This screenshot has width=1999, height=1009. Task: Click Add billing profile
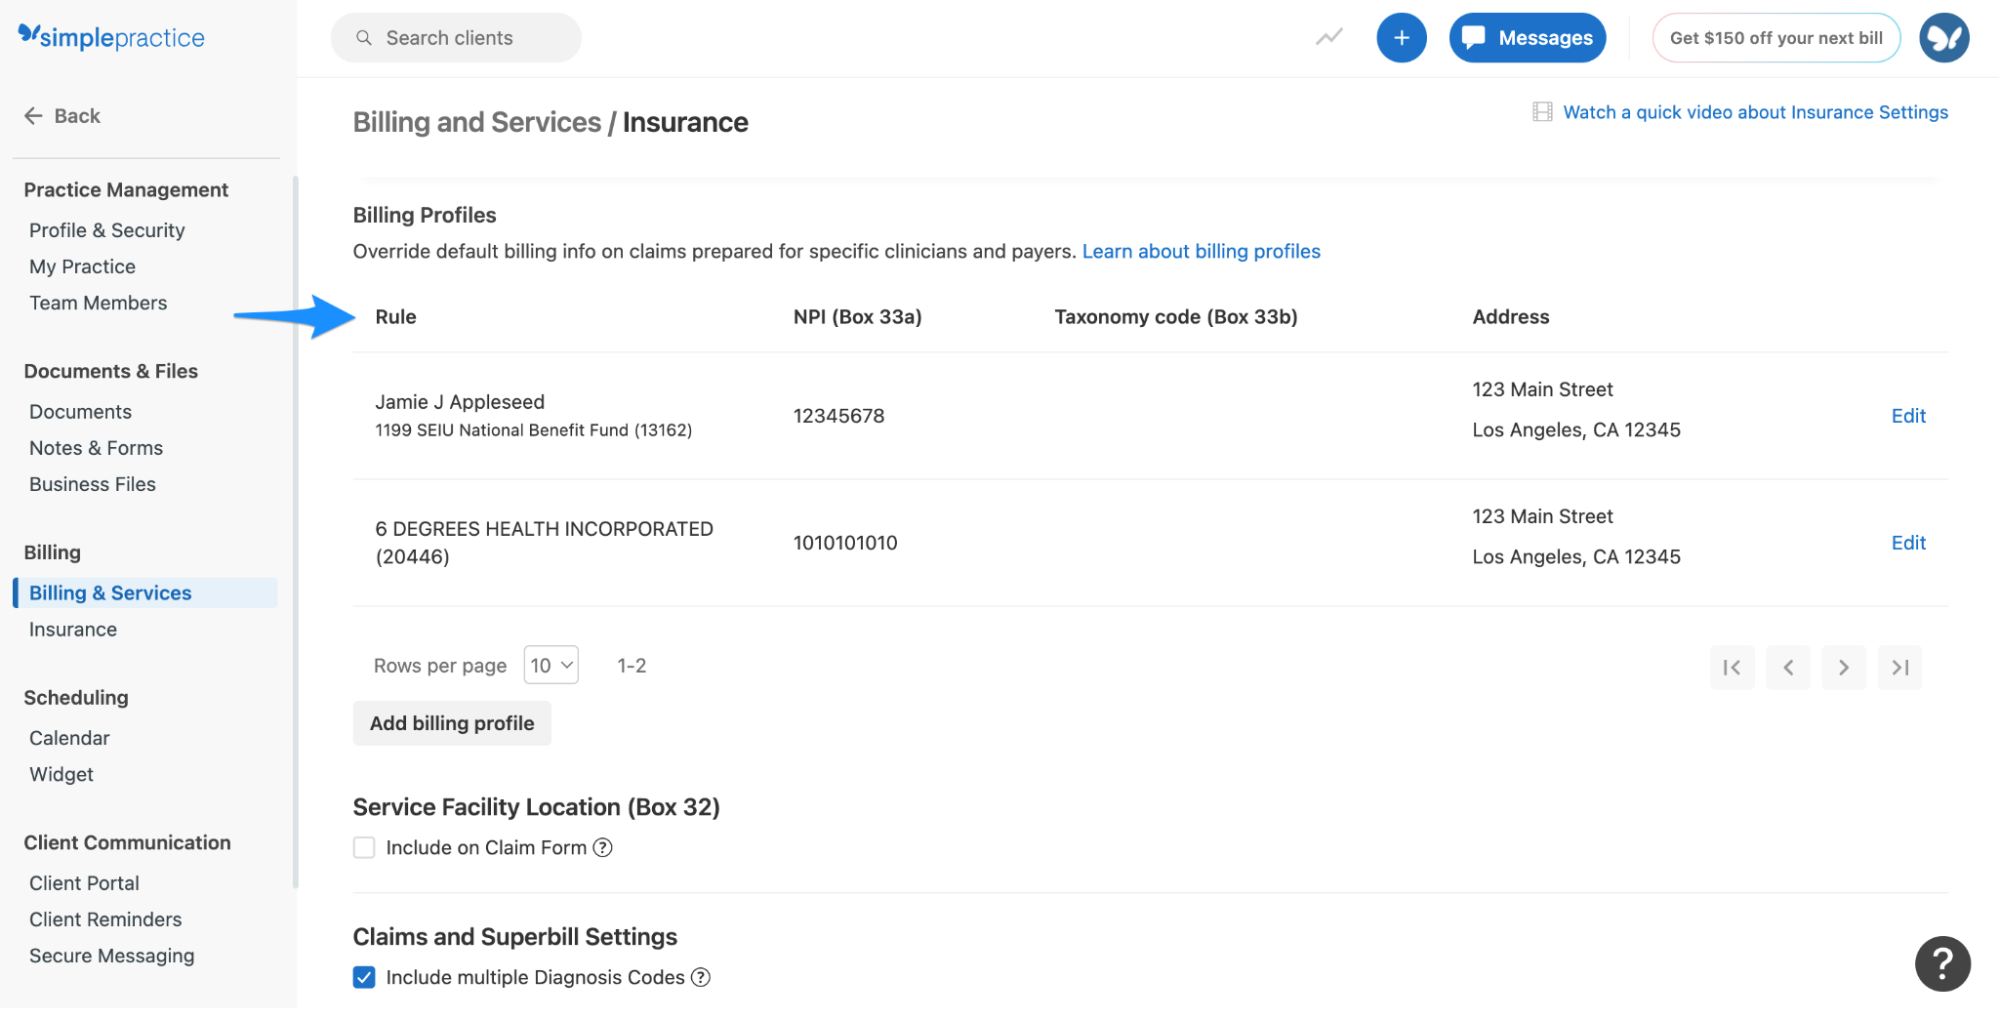coord(451,722)
